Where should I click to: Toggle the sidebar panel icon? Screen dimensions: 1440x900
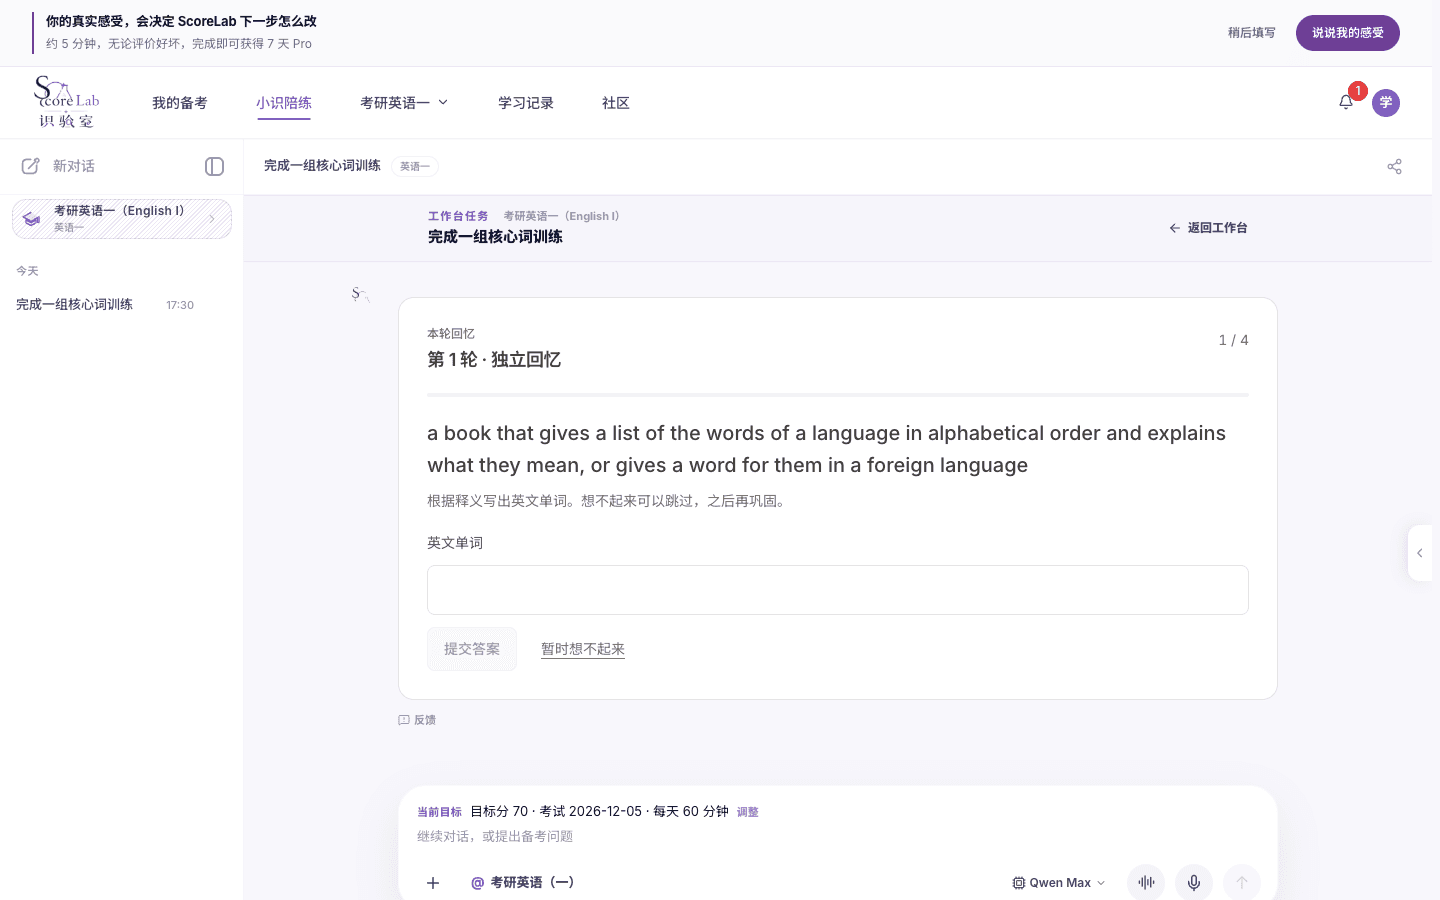pos(214,166)
